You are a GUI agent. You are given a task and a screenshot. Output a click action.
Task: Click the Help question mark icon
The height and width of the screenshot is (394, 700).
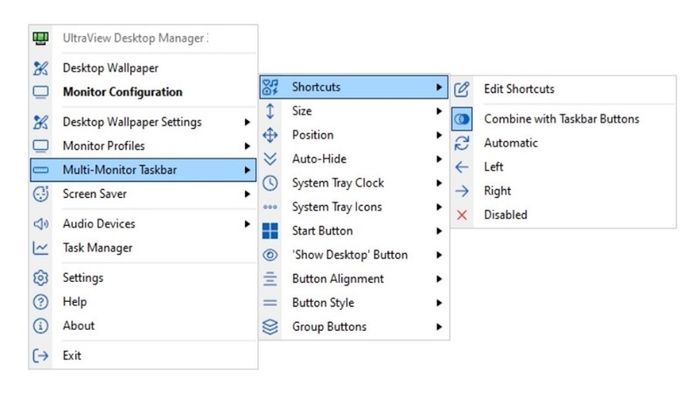41,302
